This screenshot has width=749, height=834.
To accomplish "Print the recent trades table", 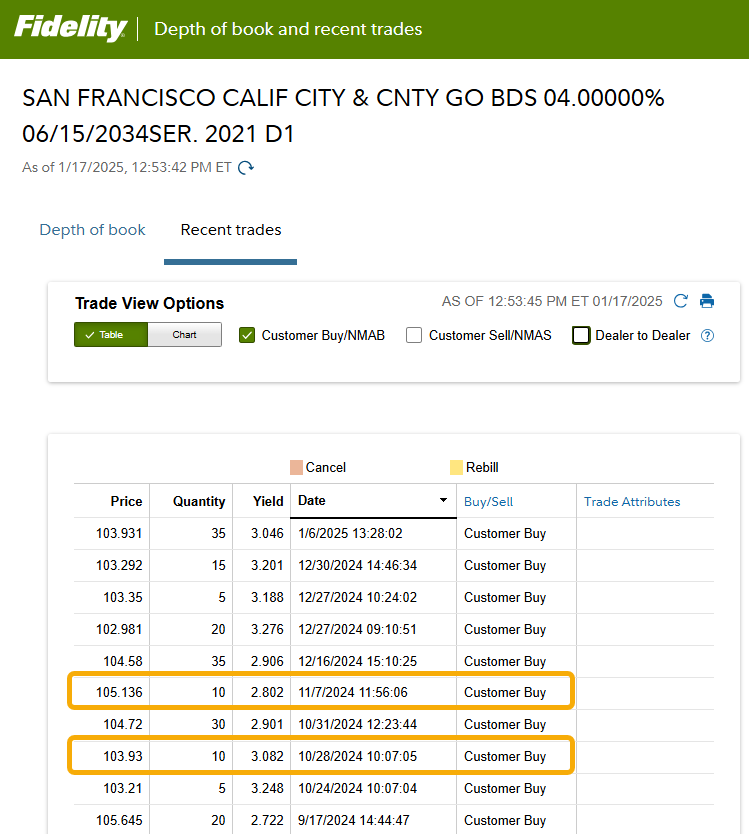I will 707,301.
